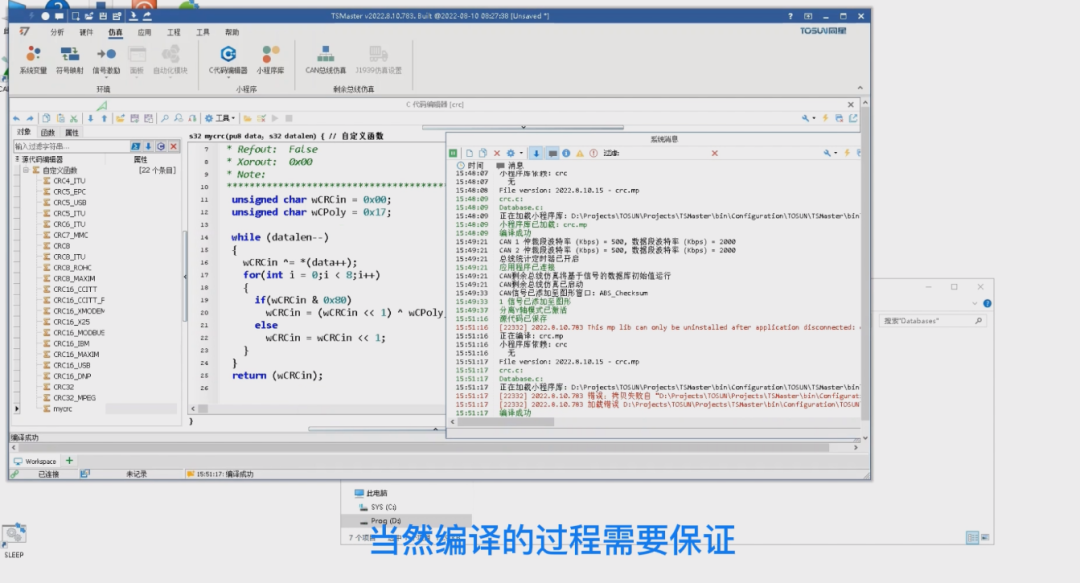The image size is (1080, 583).
Task: Switch to the 函数 tab
Action: tap(48, 132)
